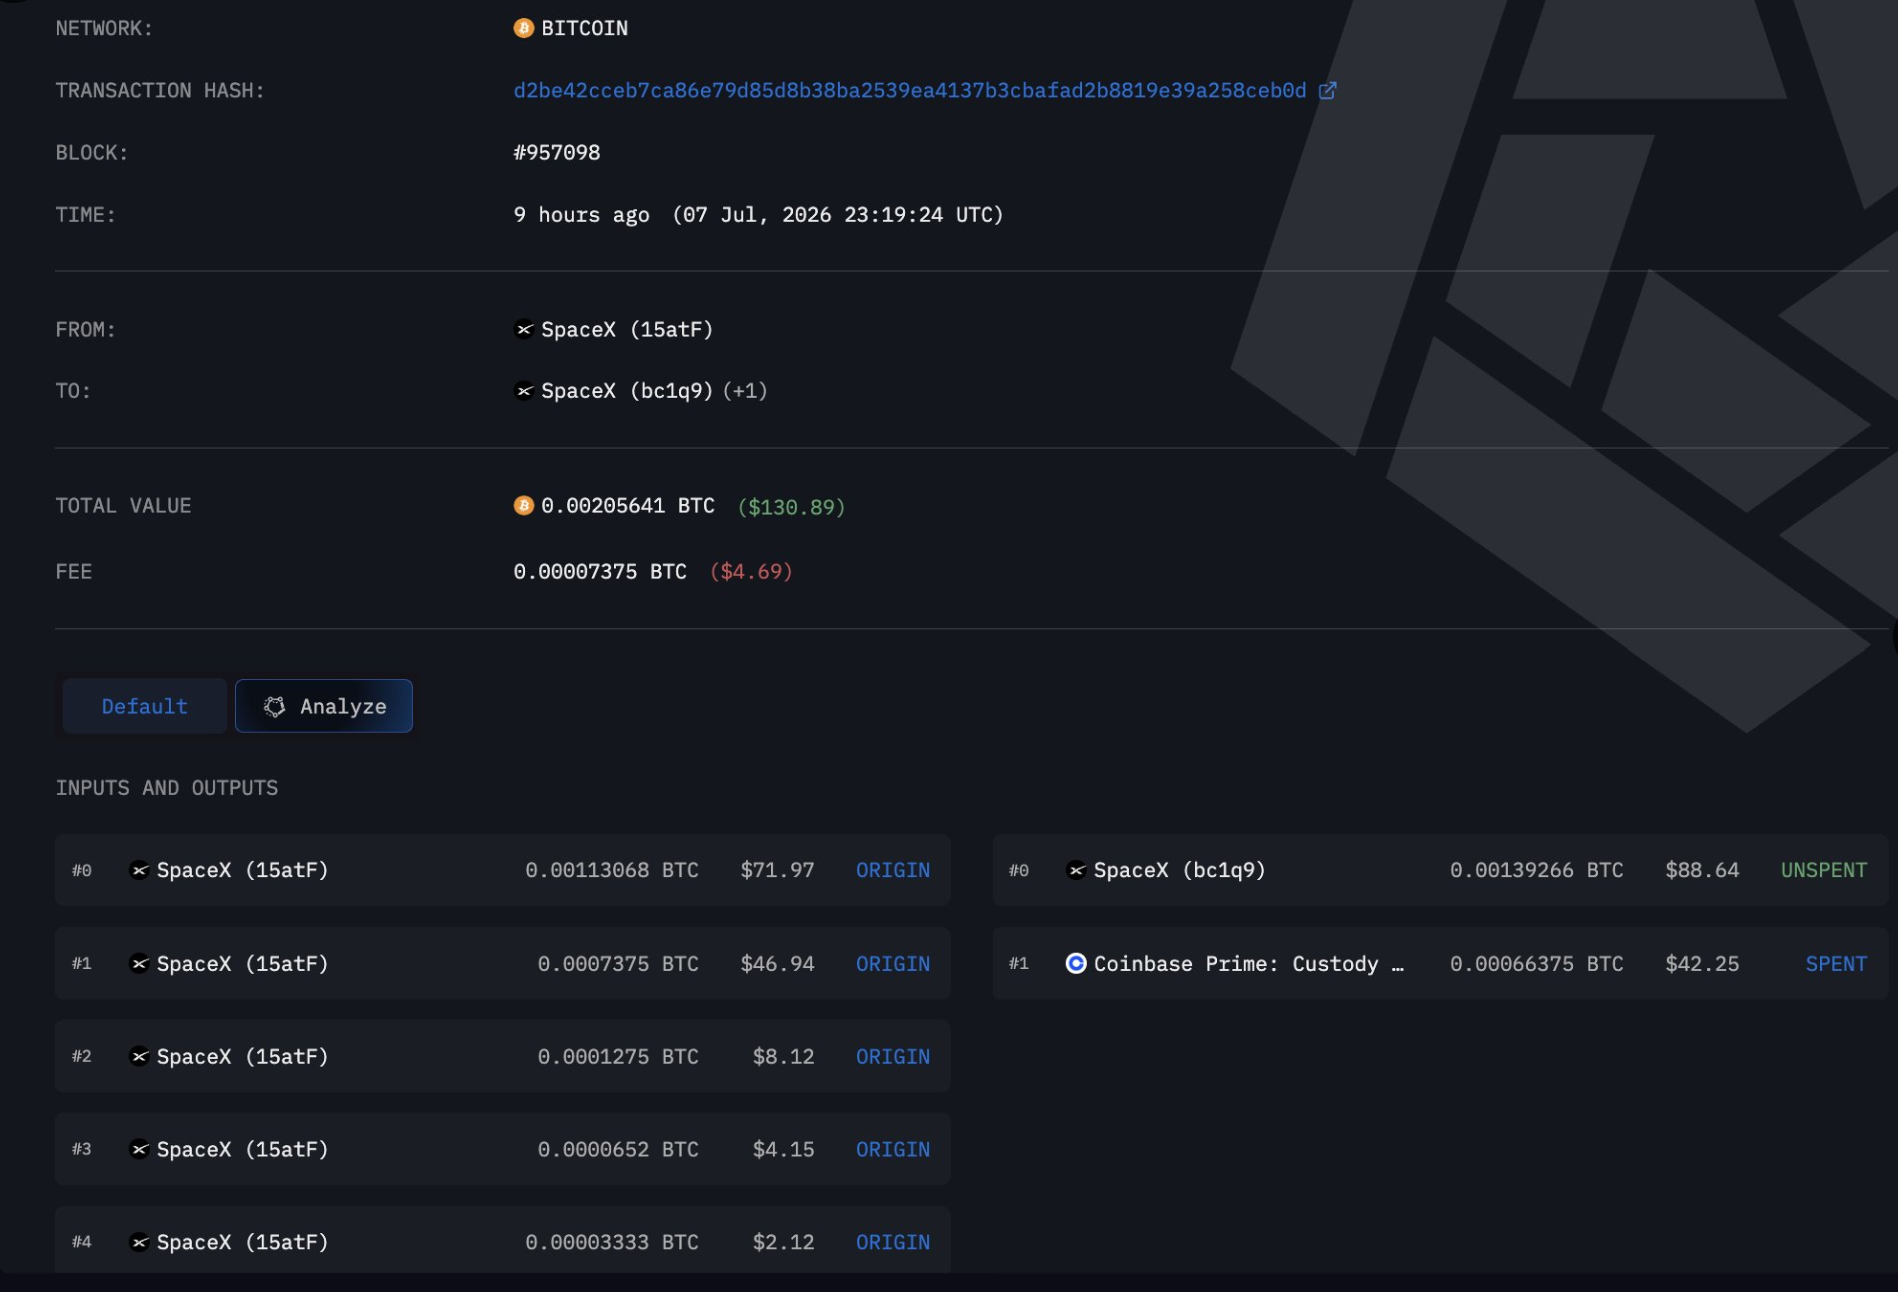The height and width of the screenshot is (1292, 1898).
Task: Click SpaceX icon on input #2
Action: pyautogui.click(x=140, y=1056)
